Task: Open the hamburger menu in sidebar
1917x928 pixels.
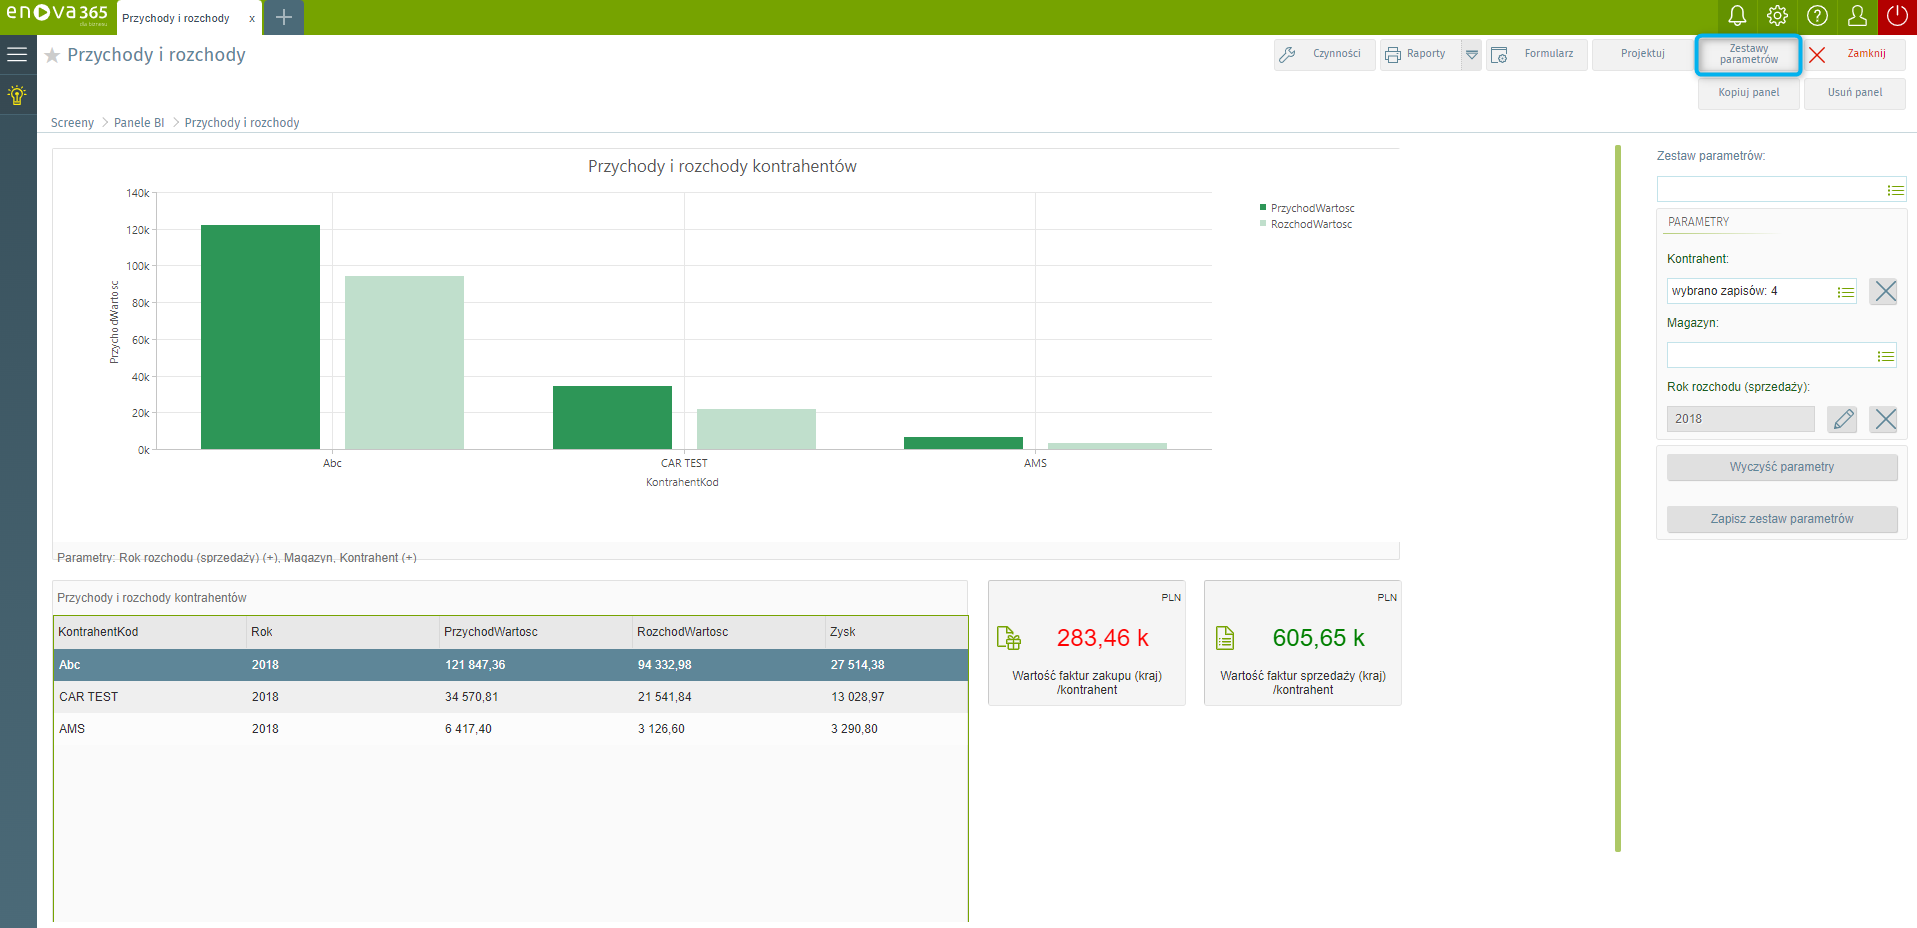Action: (17, 54)
